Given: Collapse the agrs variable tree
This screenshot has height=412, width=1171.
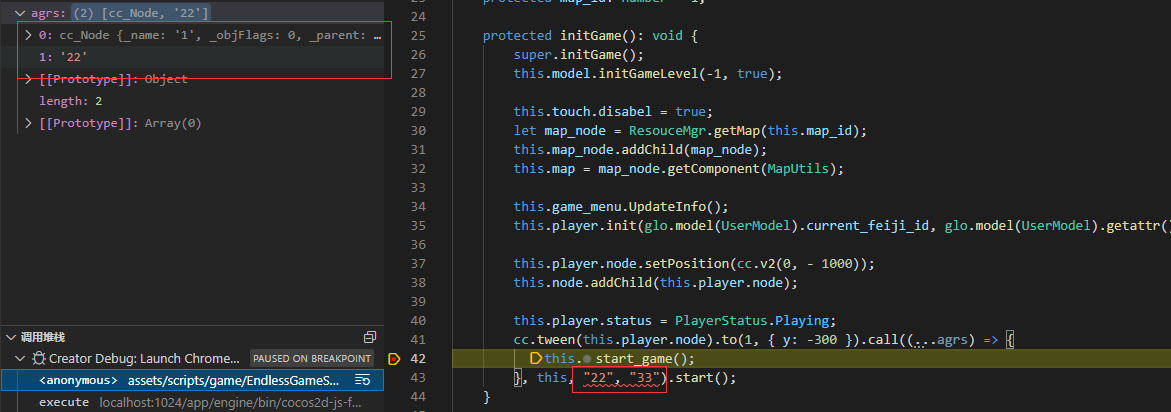Looking at the screenshot, I should [19, 13].
